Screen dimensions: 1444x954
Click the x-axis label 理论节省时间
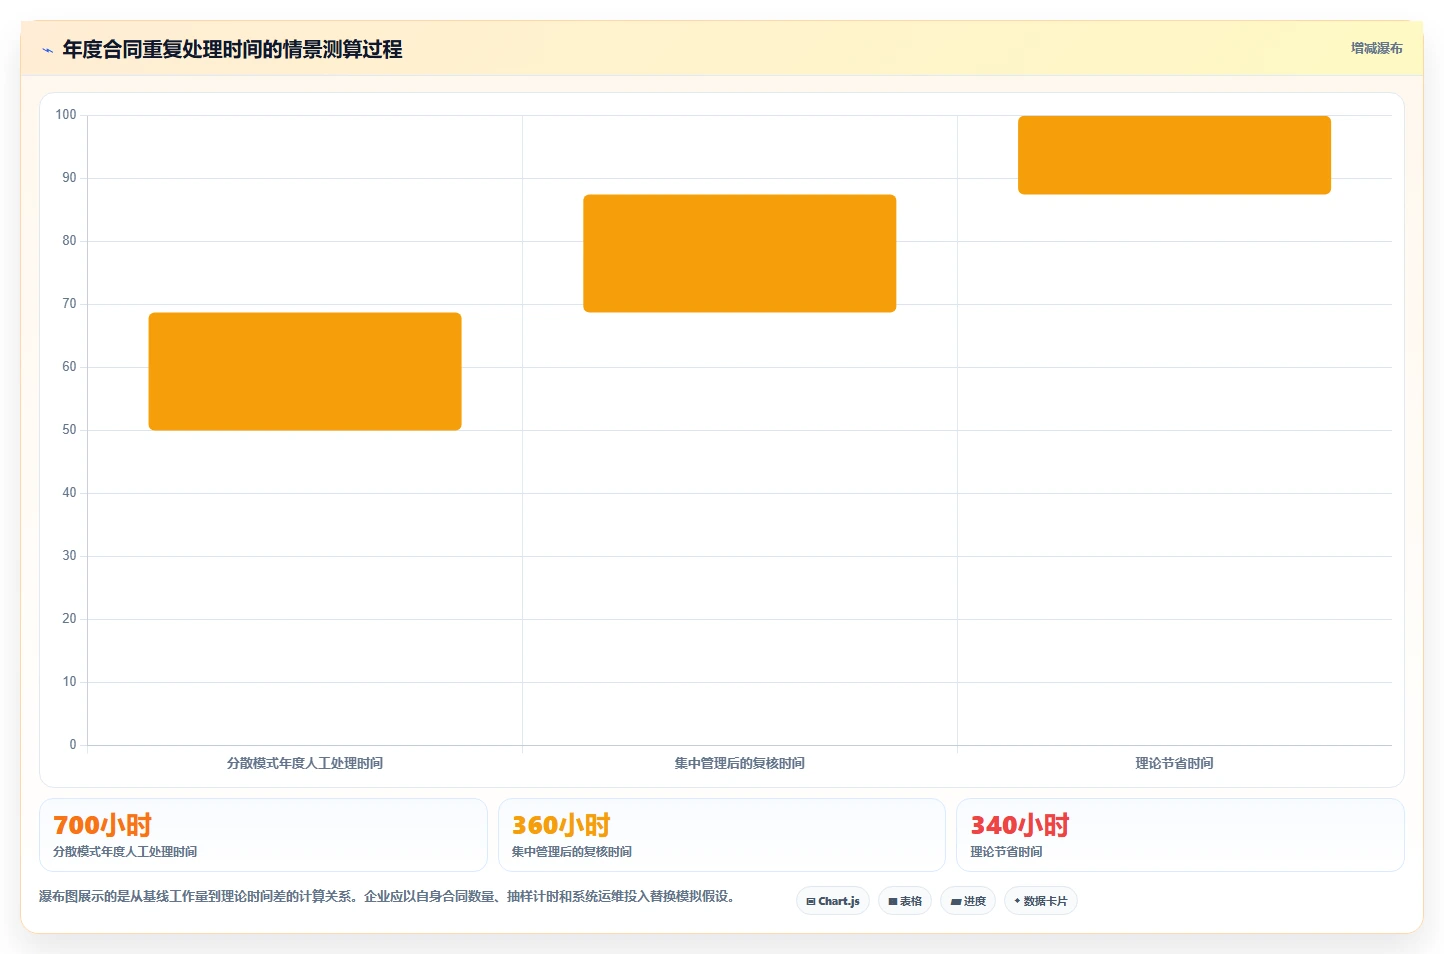point(1174,763)
